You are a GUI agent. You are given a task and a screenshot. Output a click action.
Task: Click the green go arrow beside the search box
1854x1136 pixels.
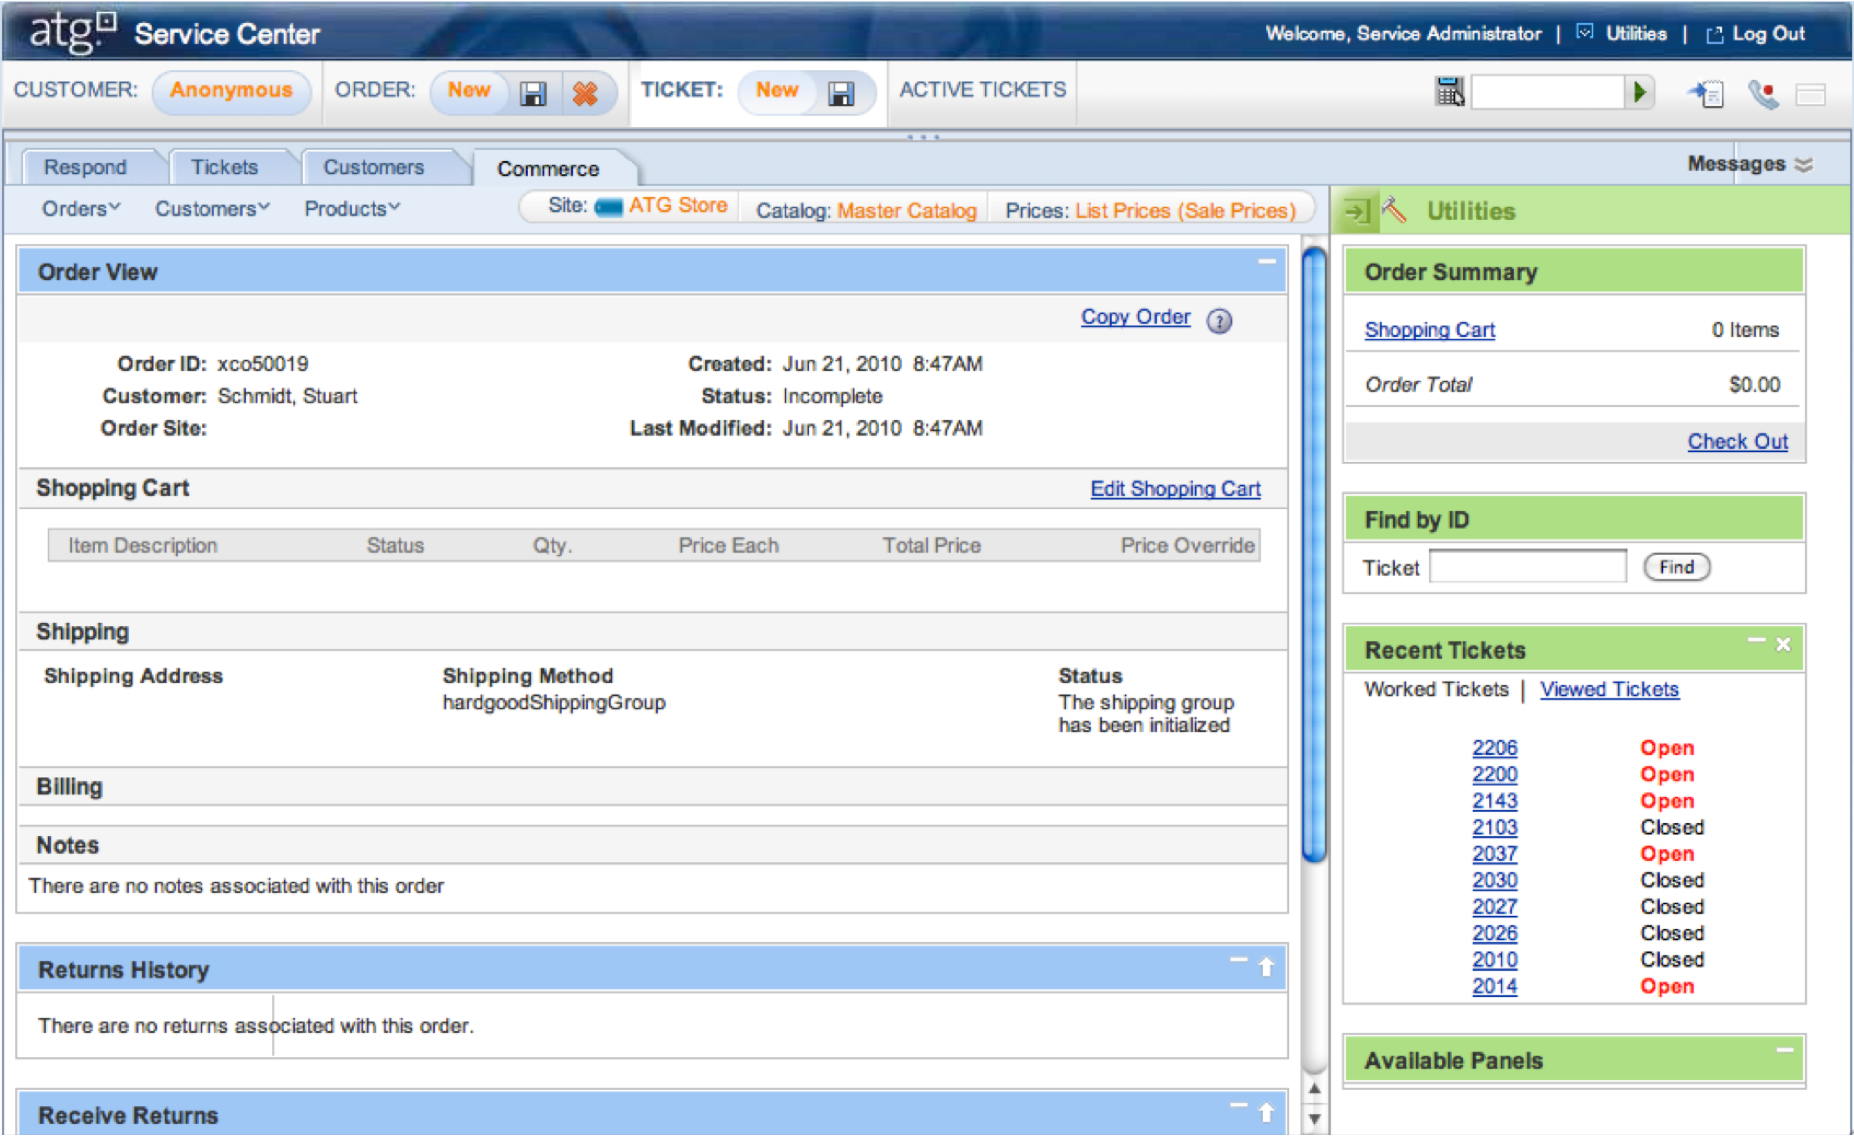pyautogui.click(x=1640, y=93)
